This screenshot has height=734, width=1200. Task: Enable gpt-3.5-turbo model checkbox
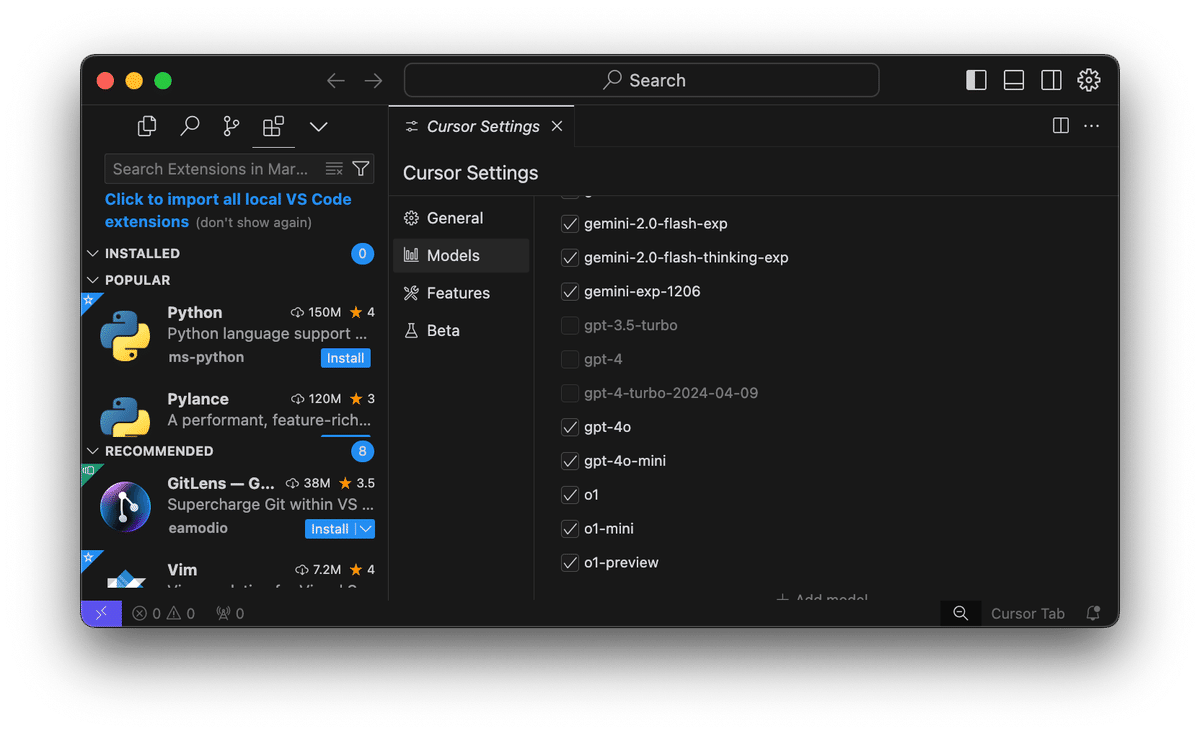(570, 326)
